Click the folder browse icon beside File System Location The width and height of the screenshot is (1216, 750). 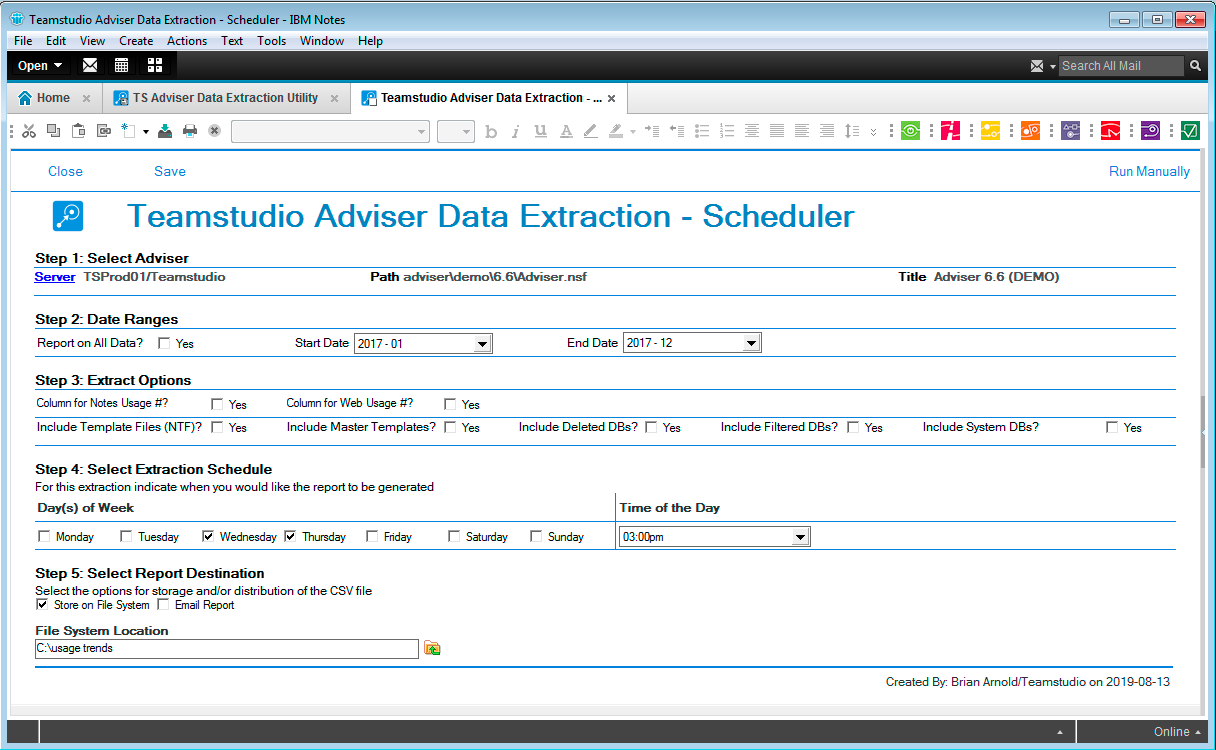[432, 649]
